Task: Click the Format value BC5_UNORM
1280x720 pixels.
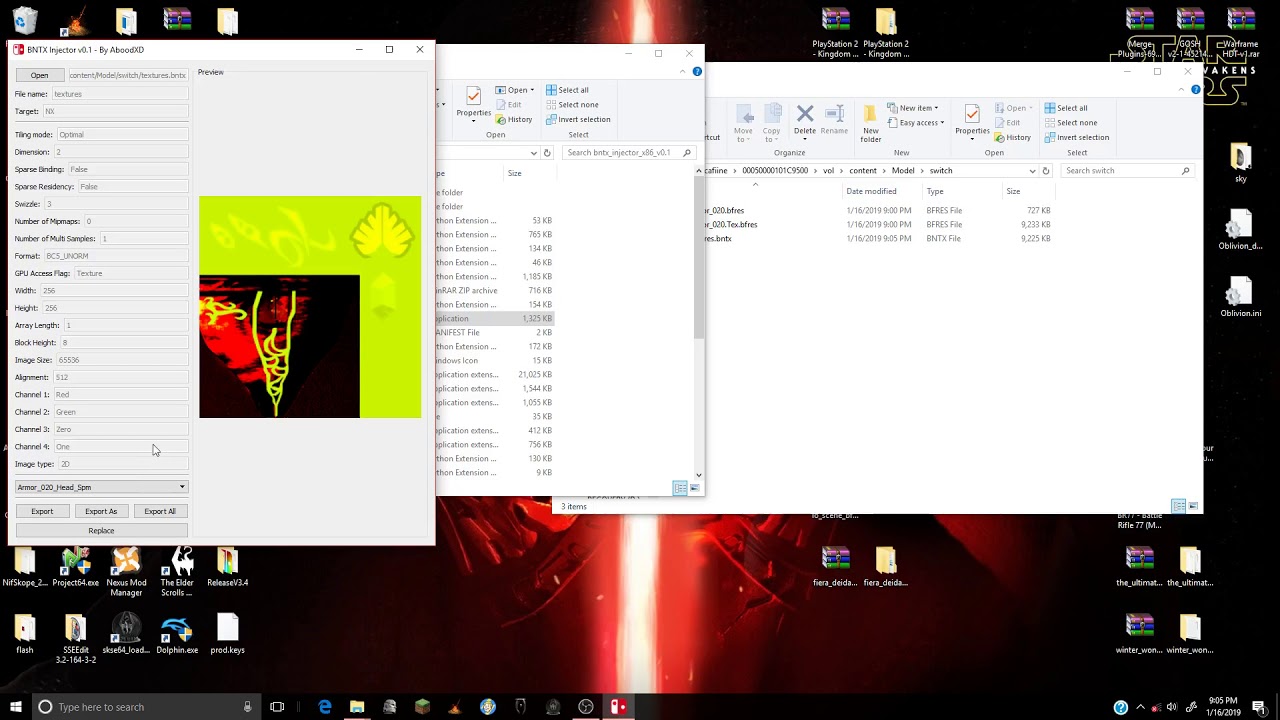Action: click(115, 256)
